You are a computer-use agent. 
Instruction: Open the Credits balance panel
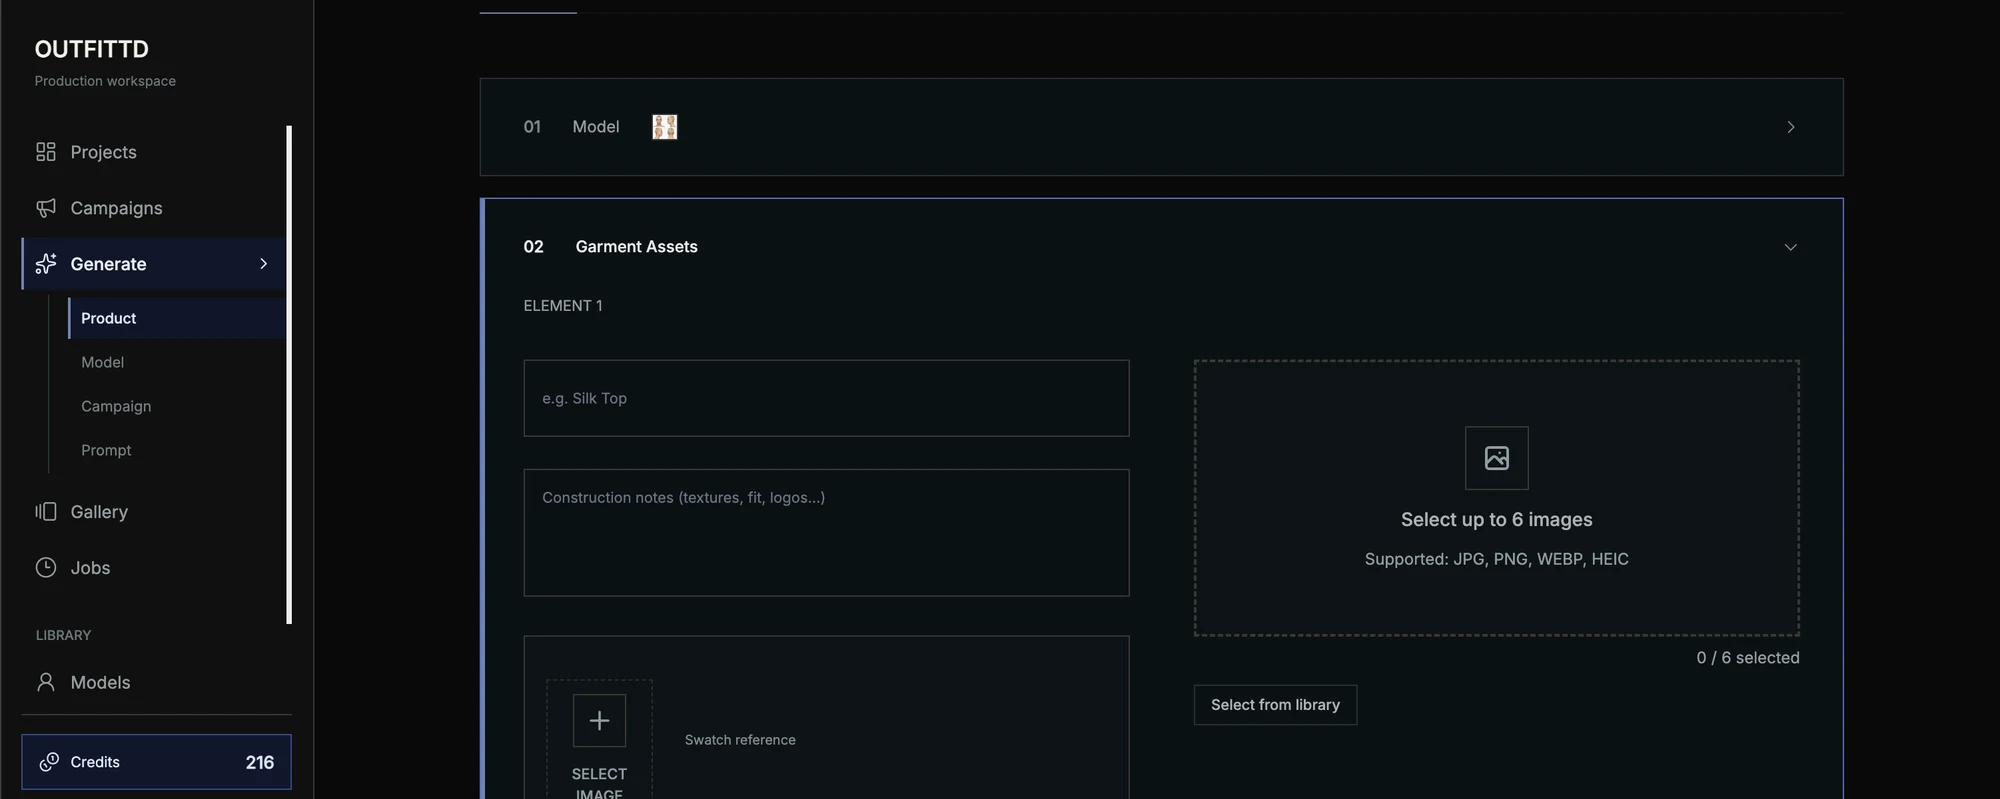pyautogui.click(x=156, y=762)
